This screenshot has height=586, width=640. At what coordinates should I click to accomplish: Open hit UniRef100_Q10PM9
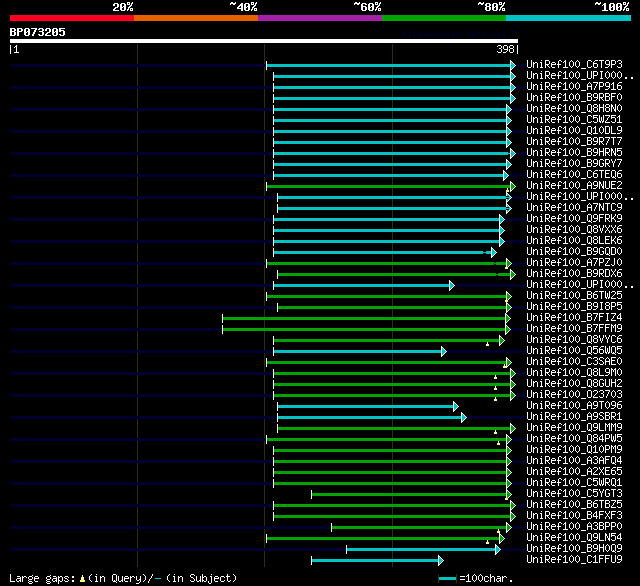tap(574, 450)
